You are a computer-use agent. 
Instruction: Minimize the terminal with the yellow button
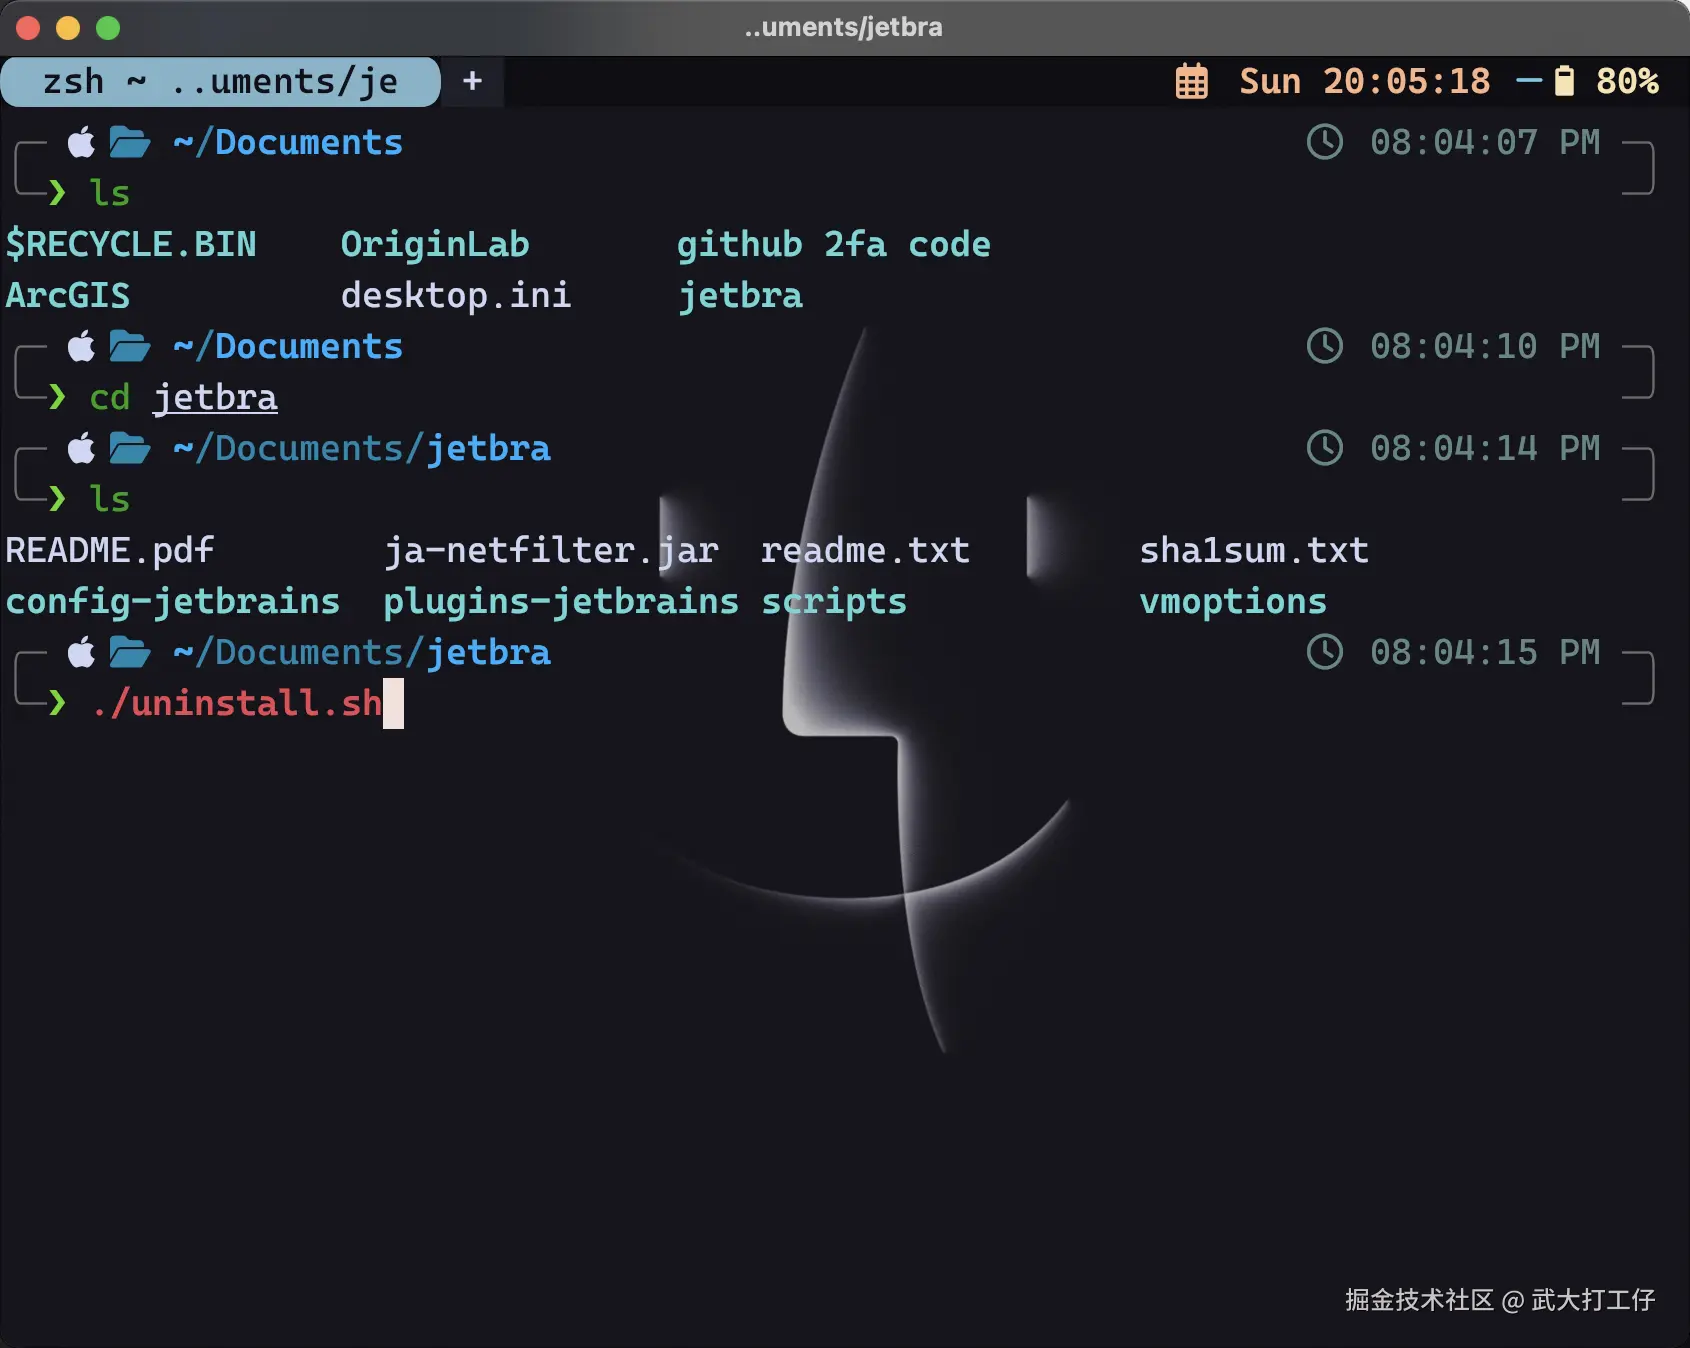tap(68, 28)
